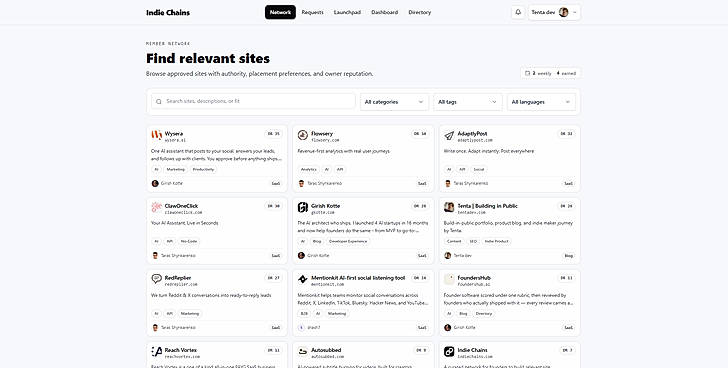This screenshot has height=368, width=728.
Task: Open the All languages dropdown
Action: 541,102
